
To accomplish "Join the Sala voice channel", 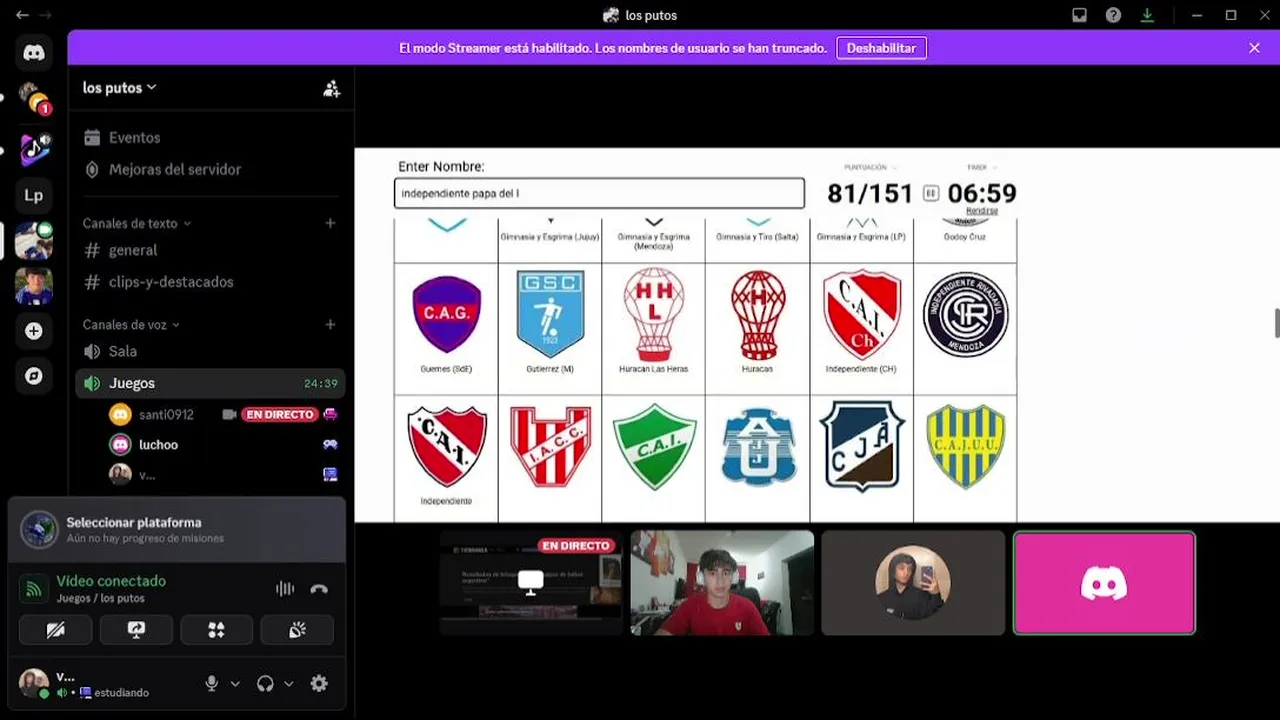I will [x=123, y=351].
